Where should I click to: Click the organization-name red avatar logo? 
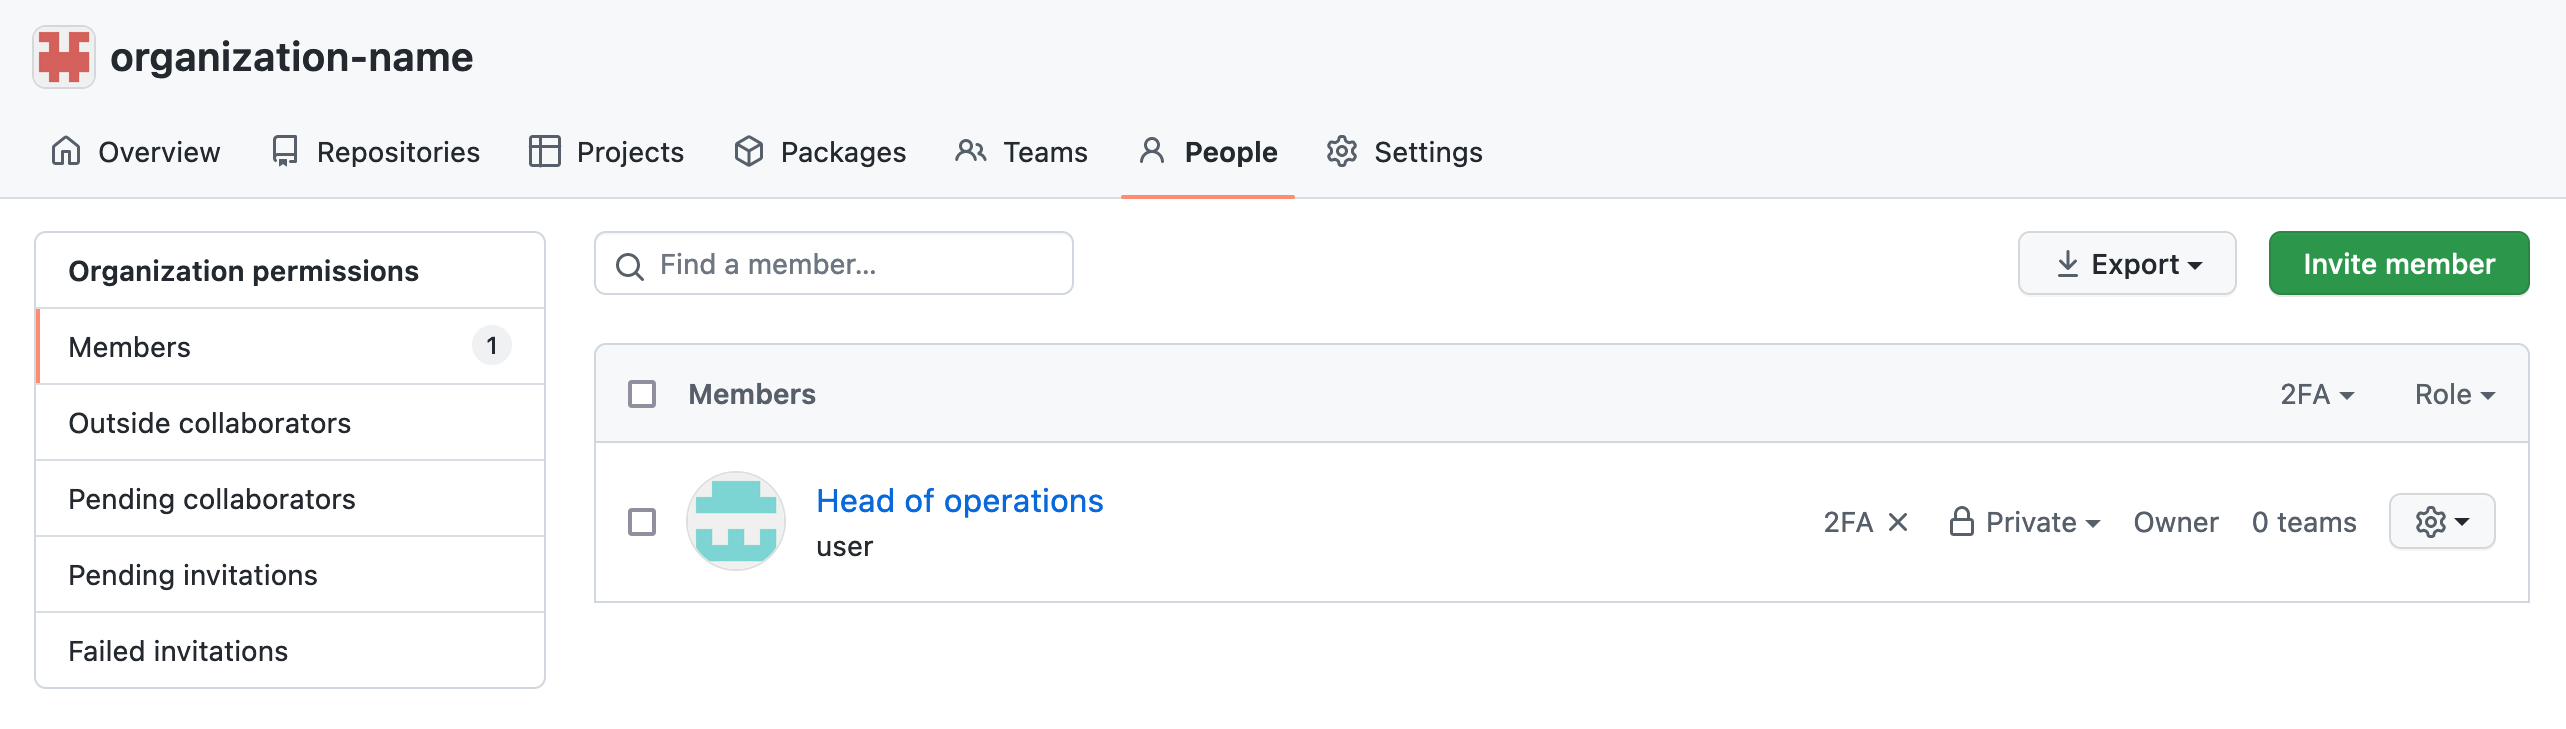[x=64, y=57]
